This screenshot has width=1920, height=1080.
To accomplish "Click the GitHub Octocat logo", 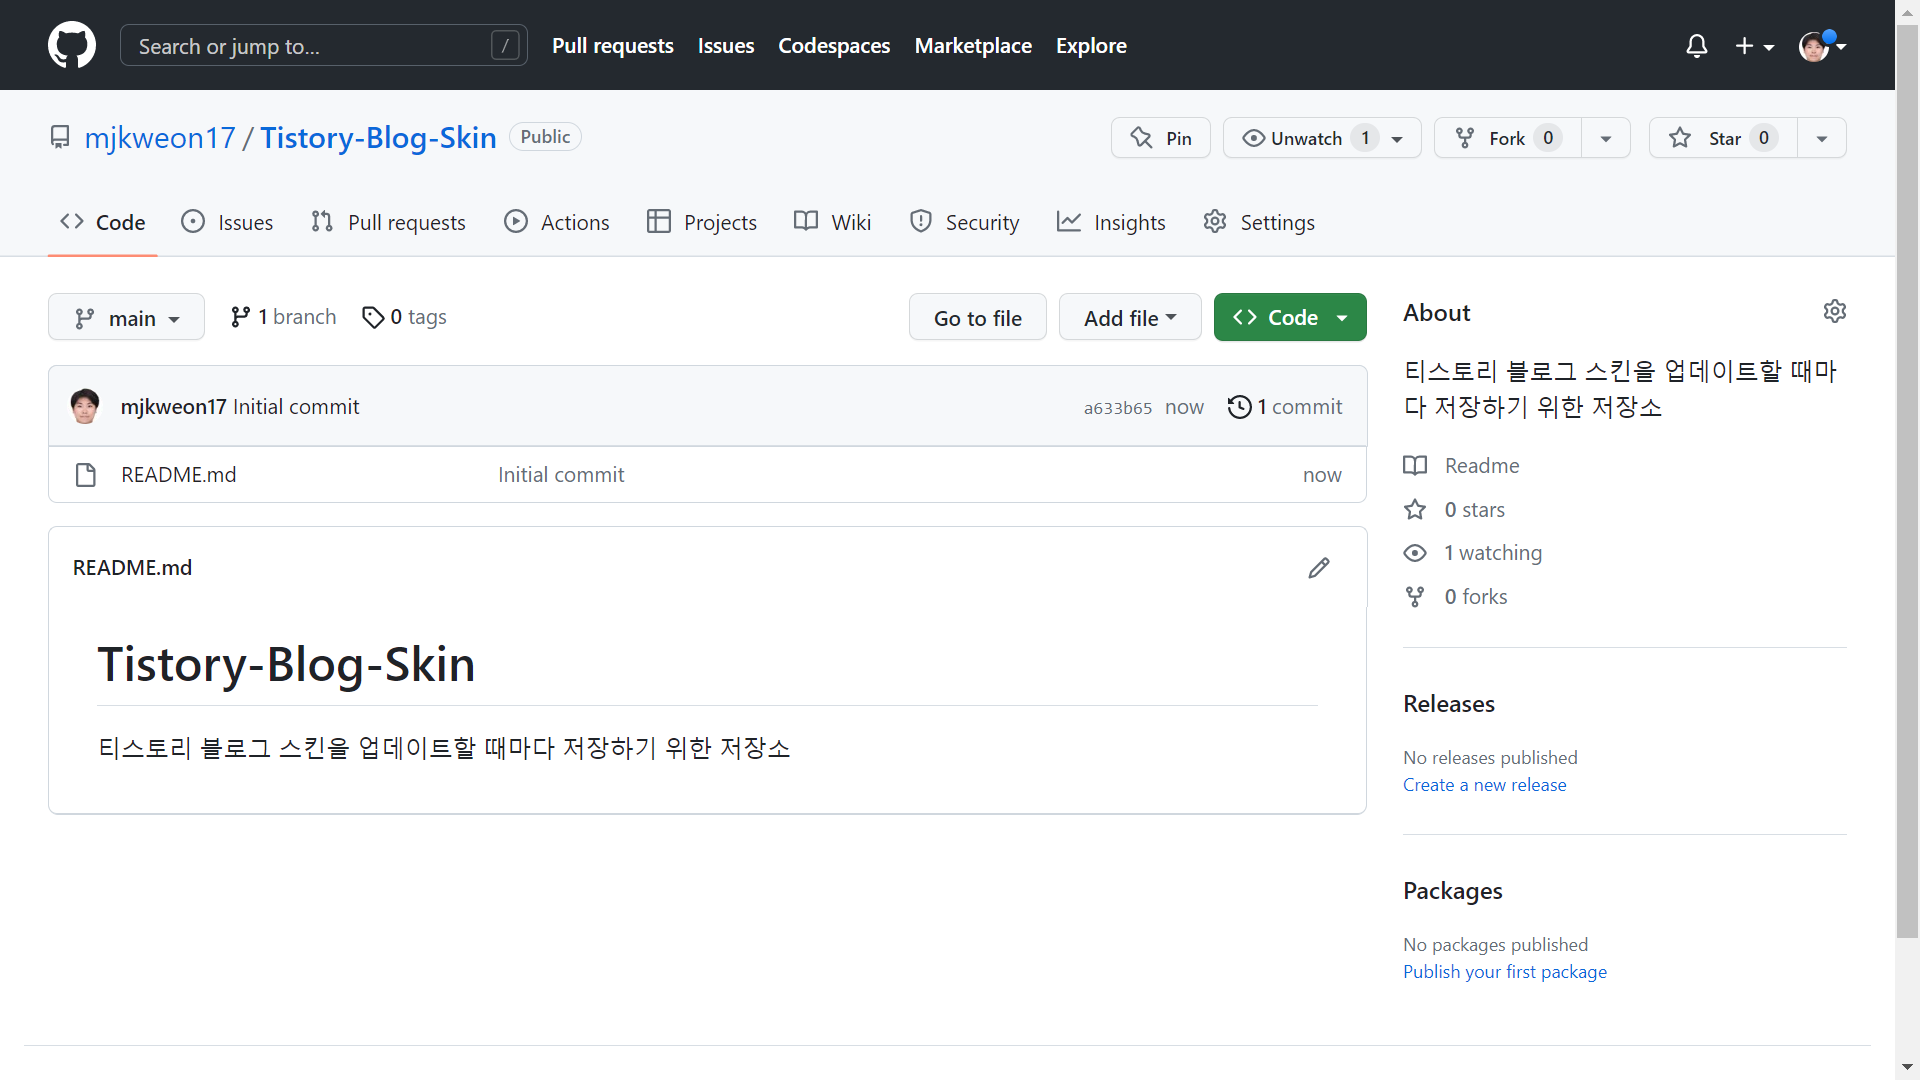I will pyautogui.click(x=72, y=46).
